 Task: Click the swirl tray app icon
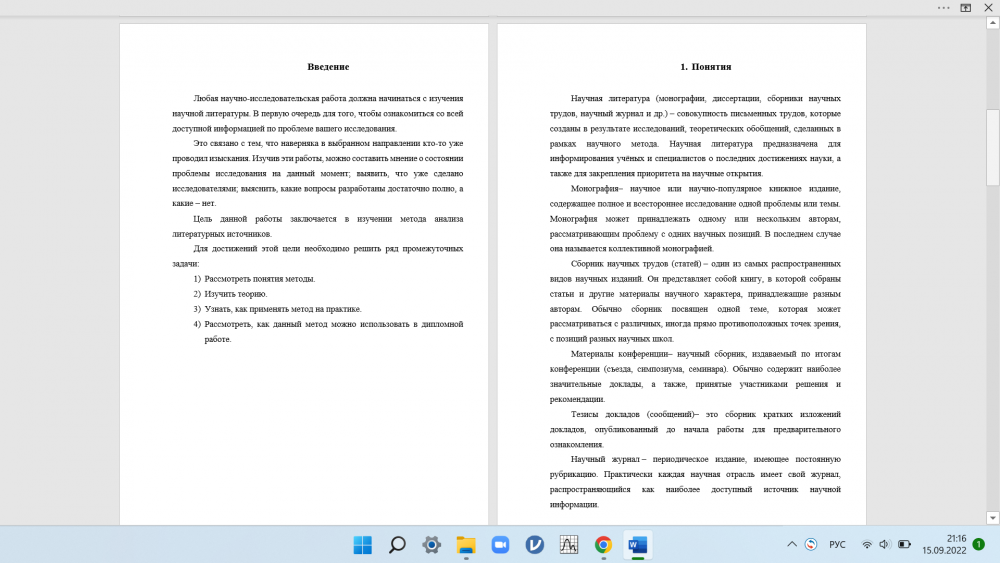pos(811,545)
